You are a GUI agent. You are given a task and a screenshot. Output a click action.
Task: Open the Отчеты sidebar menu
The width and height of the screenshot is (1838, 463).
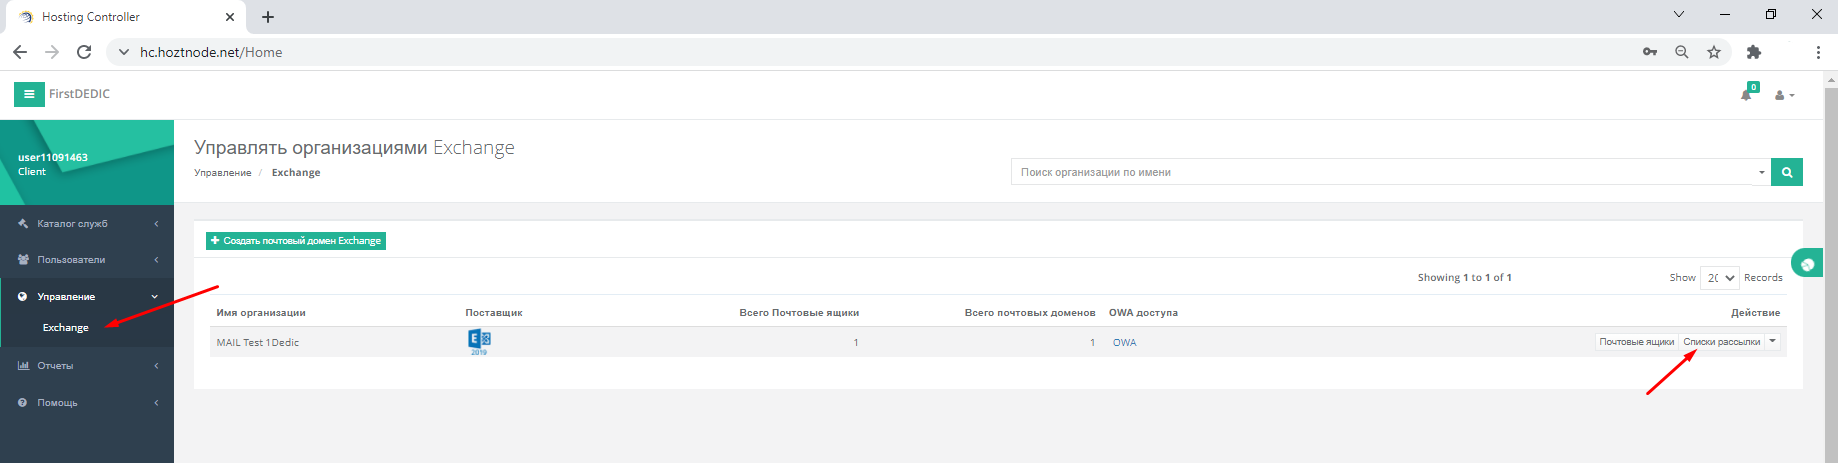click(x=87, y=366)
